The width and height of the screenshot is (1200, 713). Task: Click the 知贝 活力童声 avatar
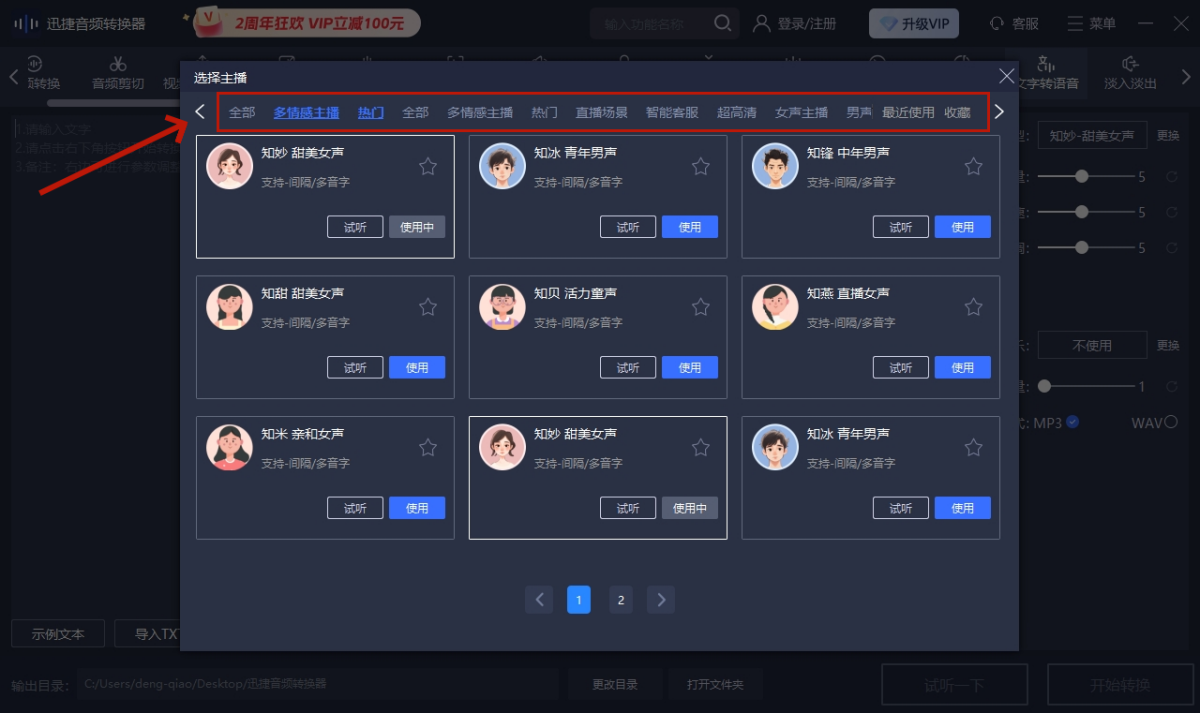click(x=502, y=307)
